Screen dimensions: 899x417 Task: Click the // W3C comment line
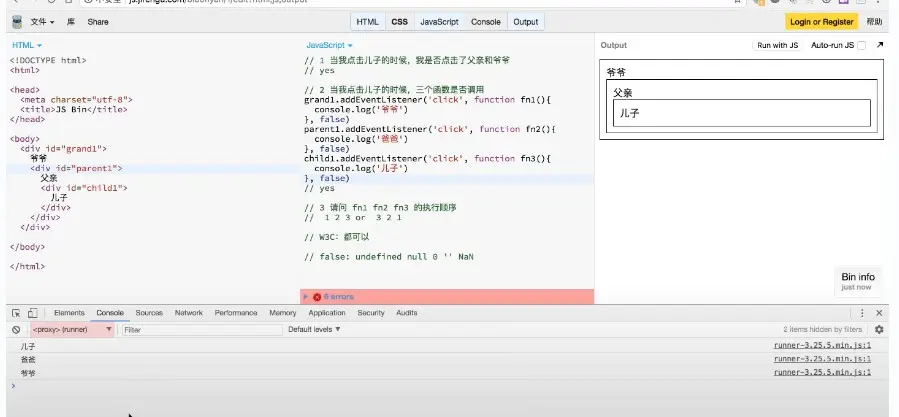339,237
